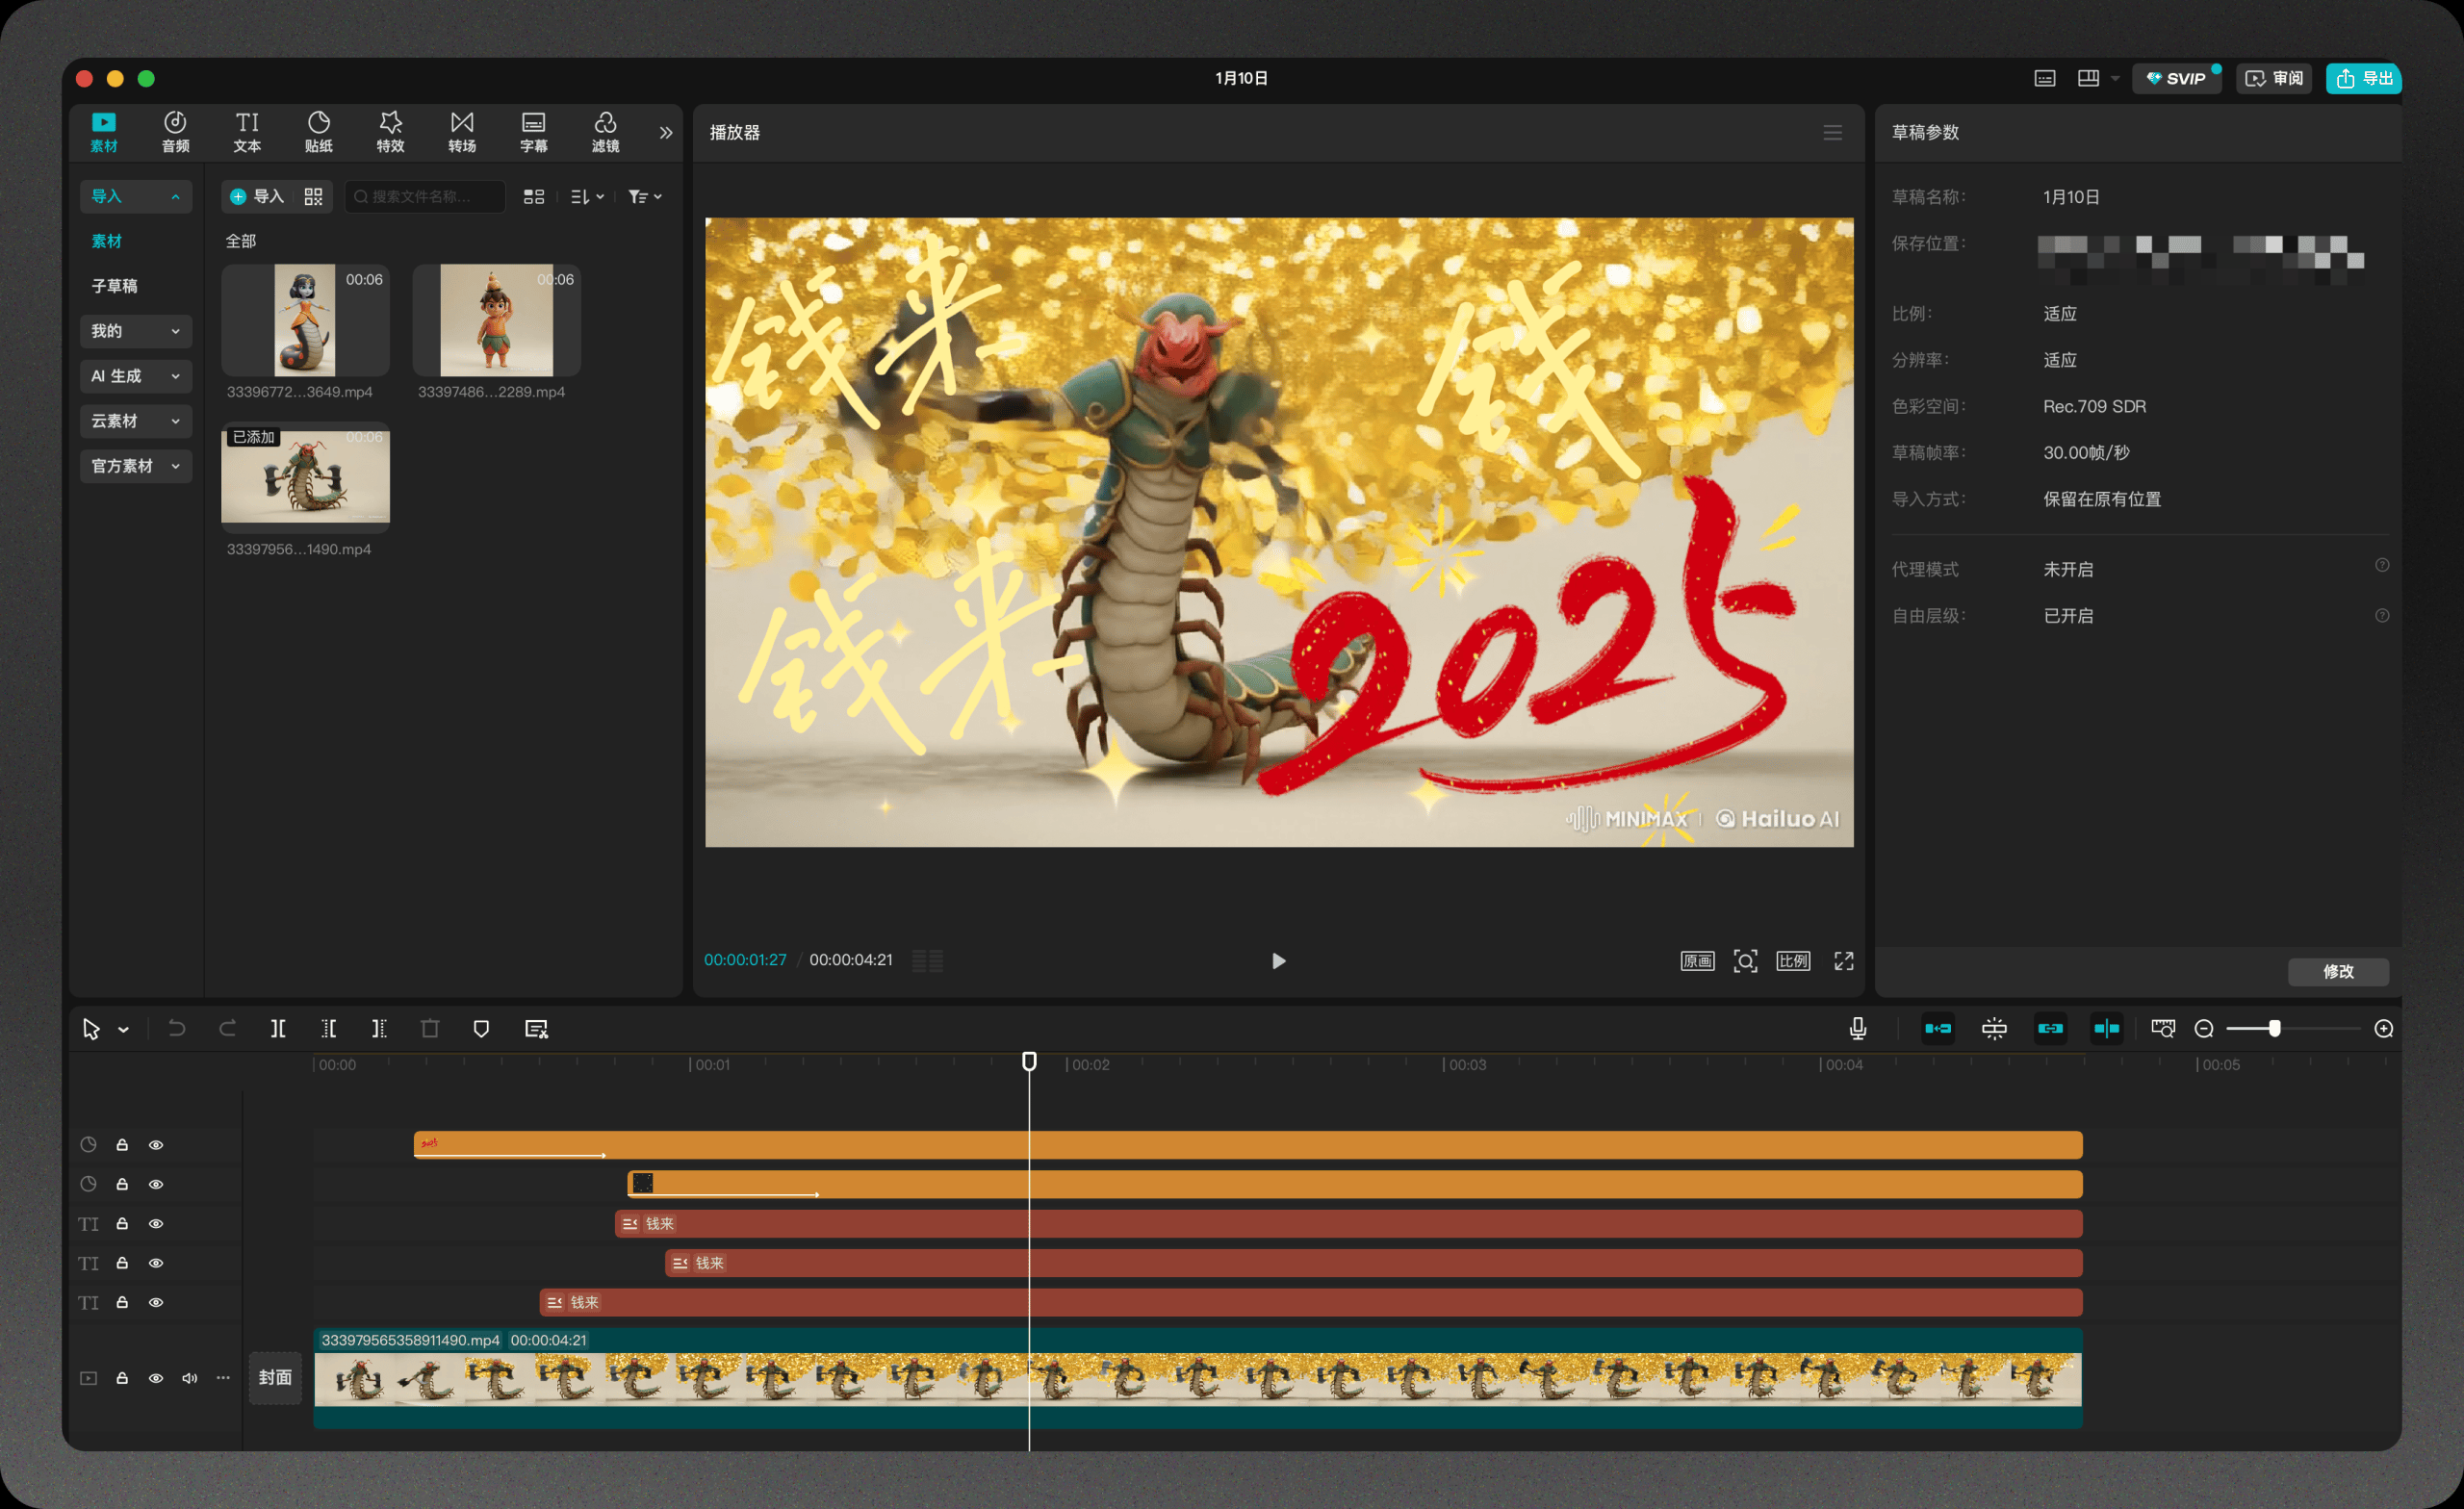Image resolution: width=2464 pixels, height=1509 pixels.
Task: Toggle preview axis icon
Action: pyautogui.click(x=2106, y=1028)
